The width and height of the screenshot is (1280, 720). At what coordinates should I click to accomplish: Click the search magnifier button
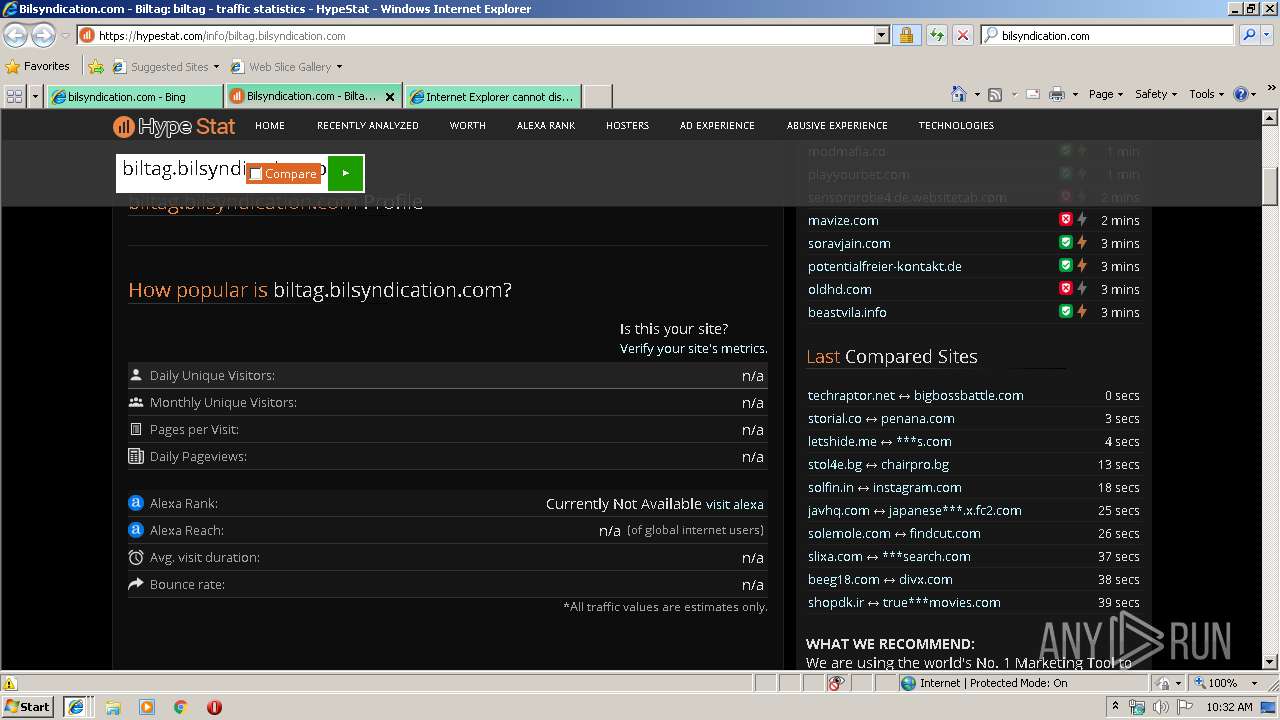pos(1249,35)
